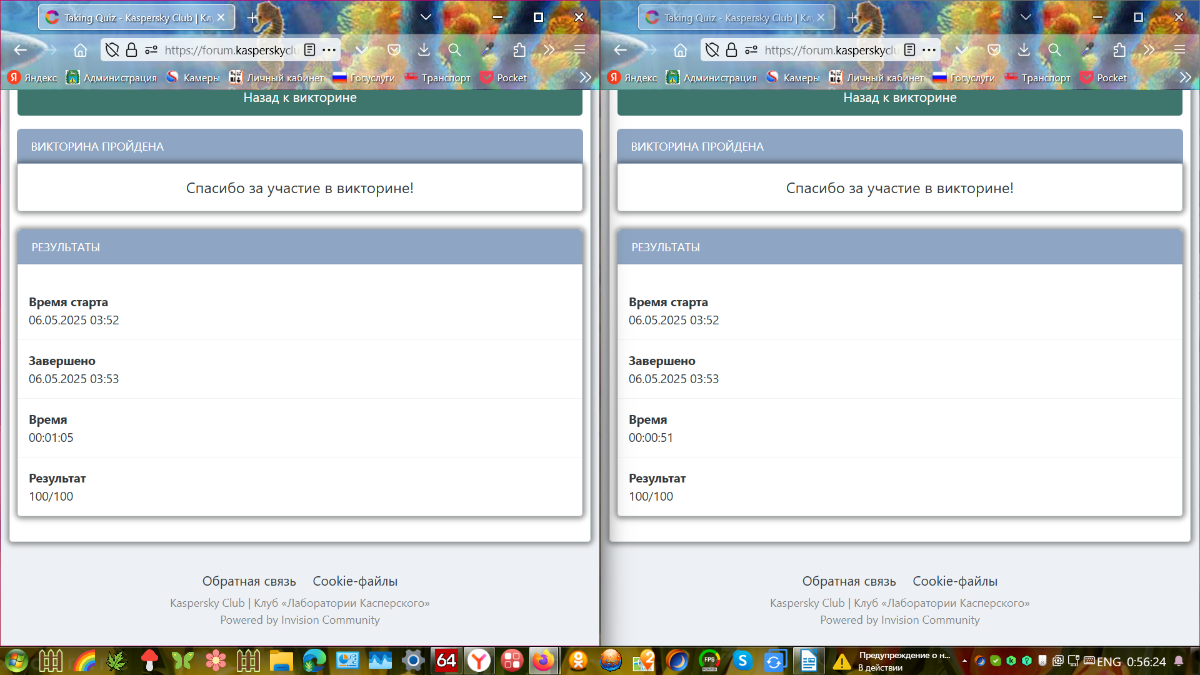Open a new tab in left window
This screenshot has width=1200, height=675.
click(x=252, y=17)
